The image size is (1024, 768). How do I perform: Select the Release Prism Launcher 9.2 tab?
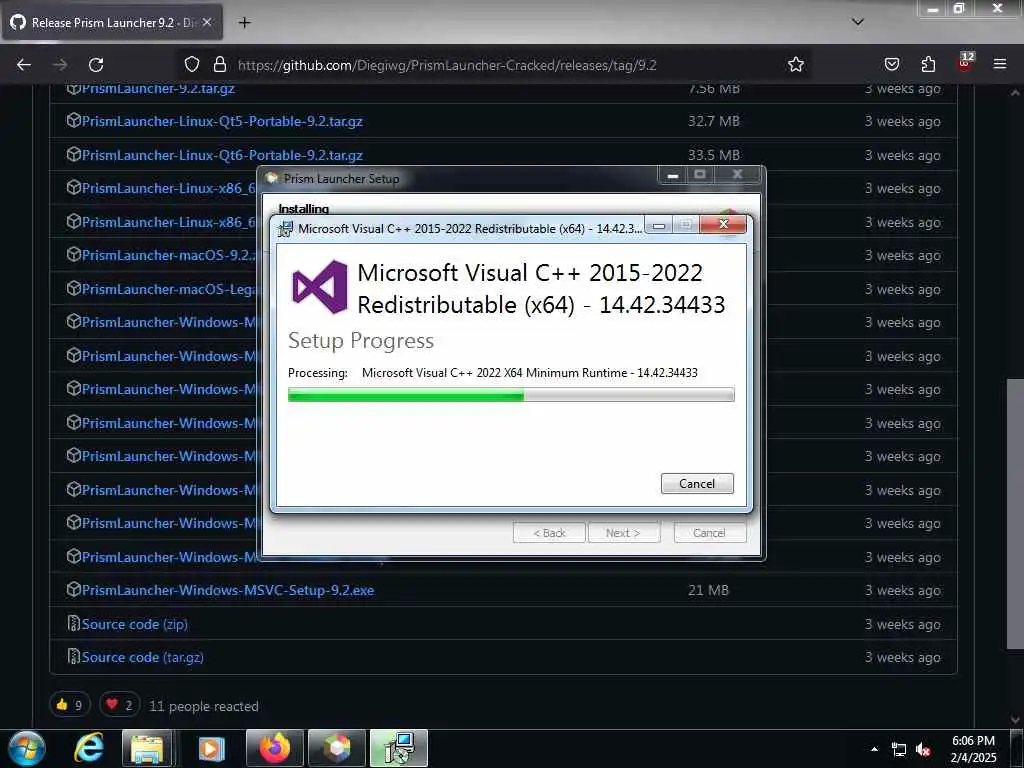(x=112, y=22)
